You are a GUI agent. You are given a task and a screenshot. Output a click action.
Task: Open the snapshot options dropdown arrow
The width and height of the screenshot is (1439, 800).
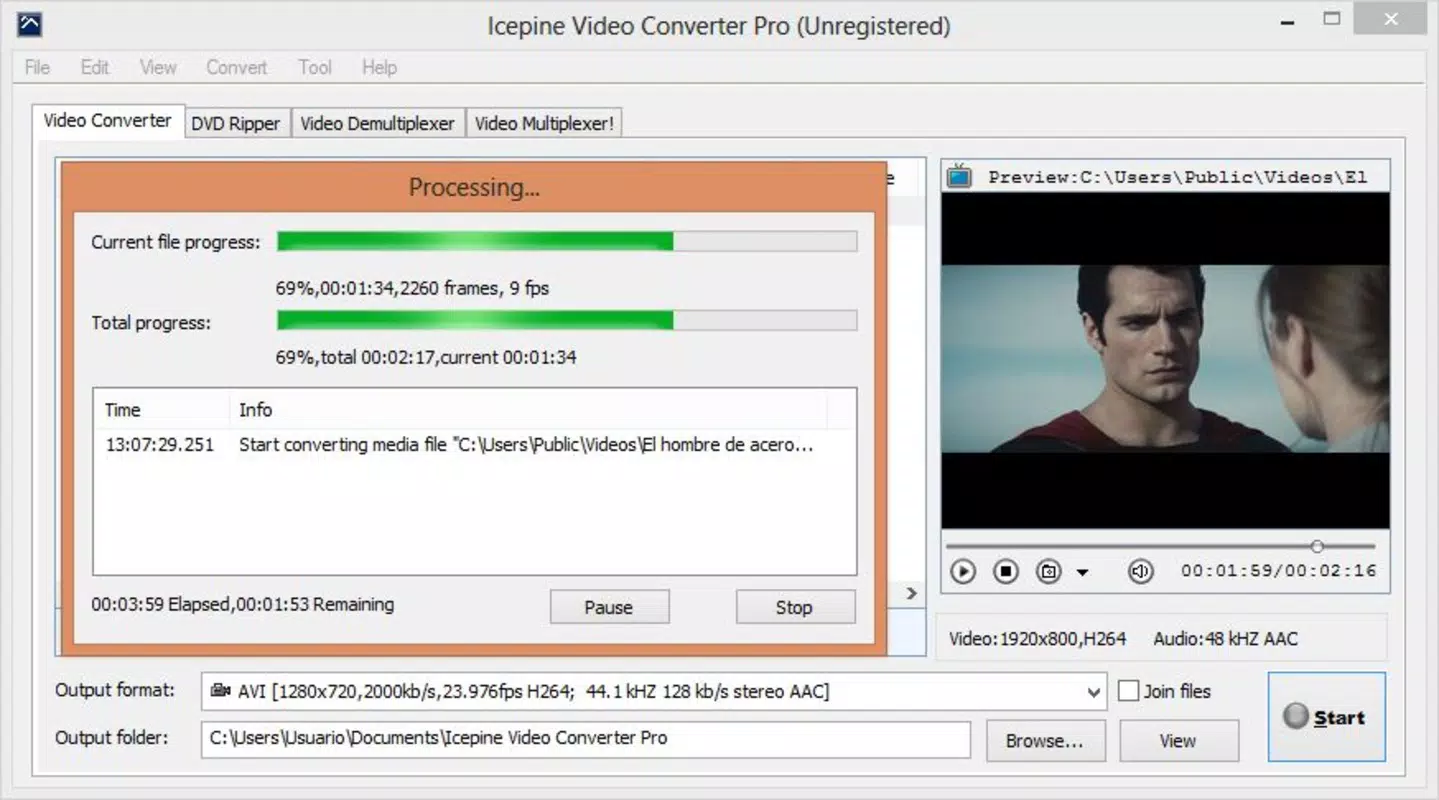point(1082,573)
